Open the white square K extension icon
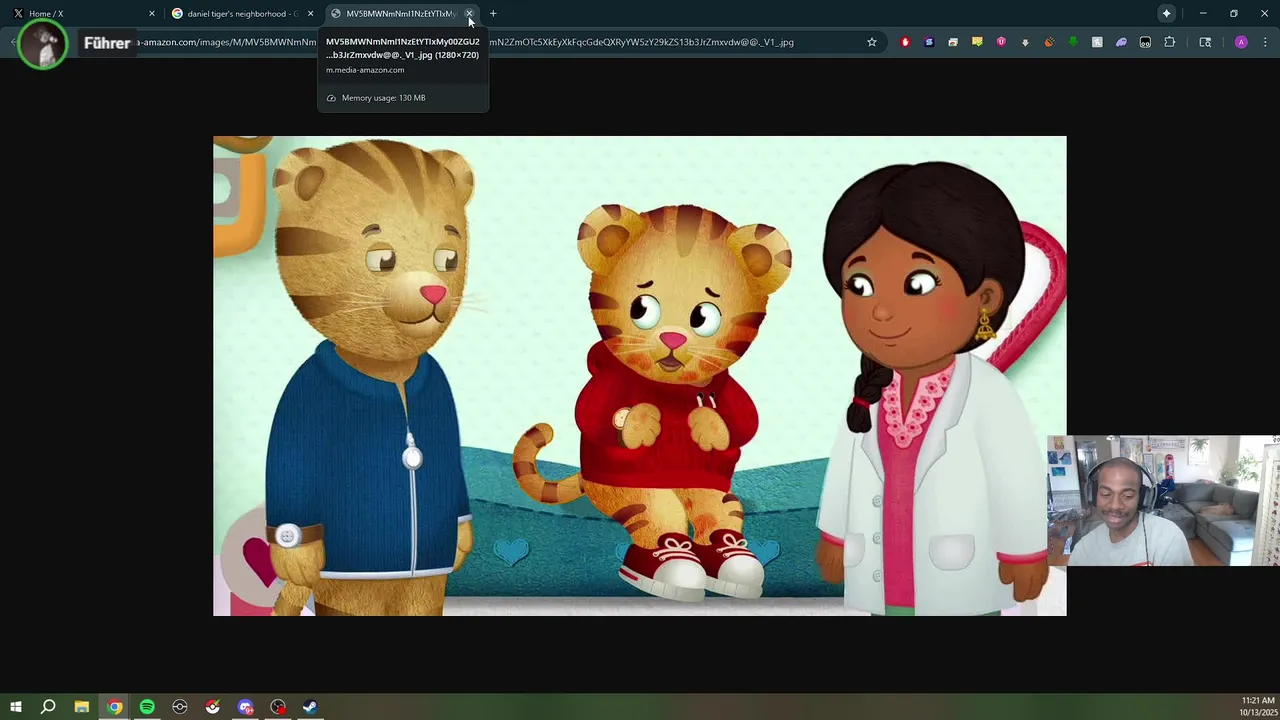Viewport: 1280px width, 720px height. [1097, 42]
